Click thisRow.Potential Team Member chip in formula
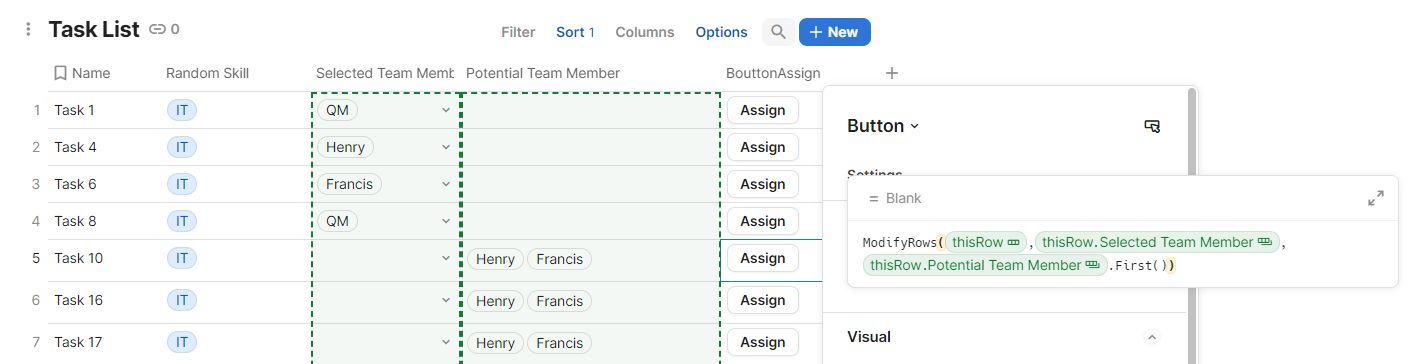 (985, 265)
